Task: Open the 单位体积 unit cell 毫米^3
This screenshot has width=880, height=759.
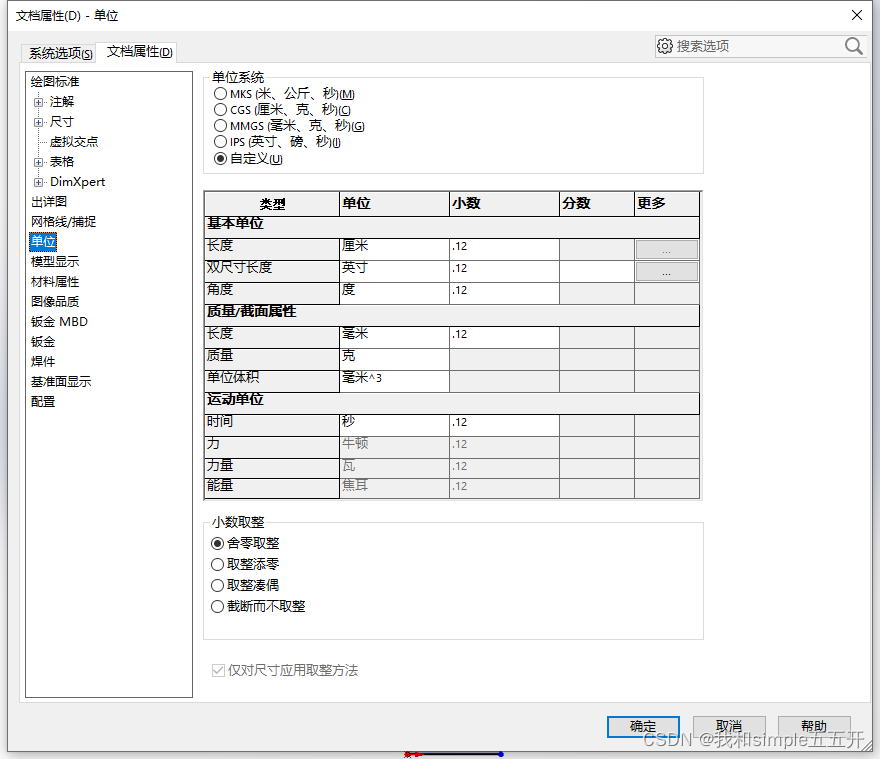Action: [x=394, y=381]
